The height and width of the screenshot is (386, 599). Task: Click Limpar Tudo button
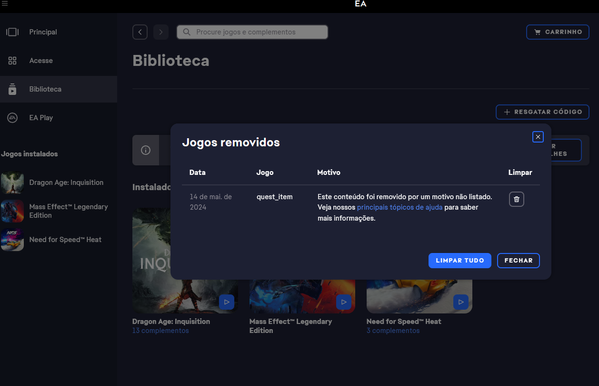coord(460,260)
